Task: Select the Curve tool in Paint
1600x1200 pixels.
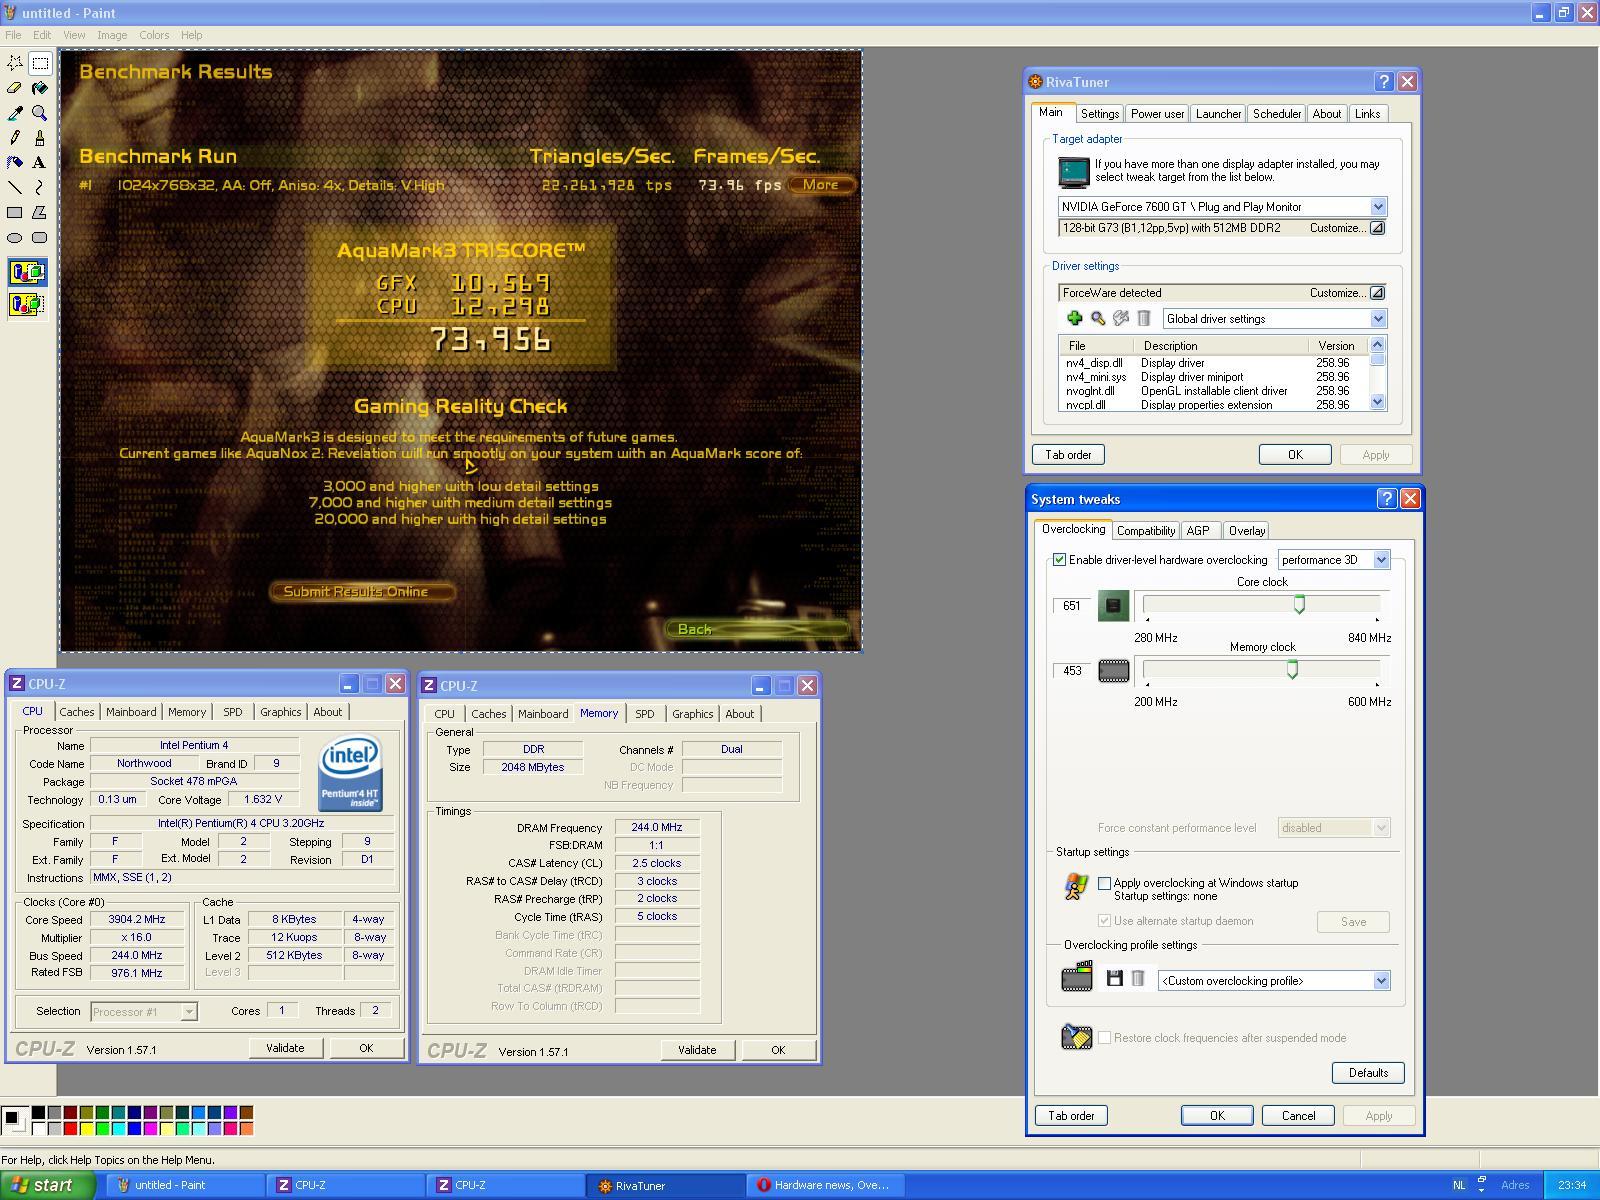Action: pos(40,188)
